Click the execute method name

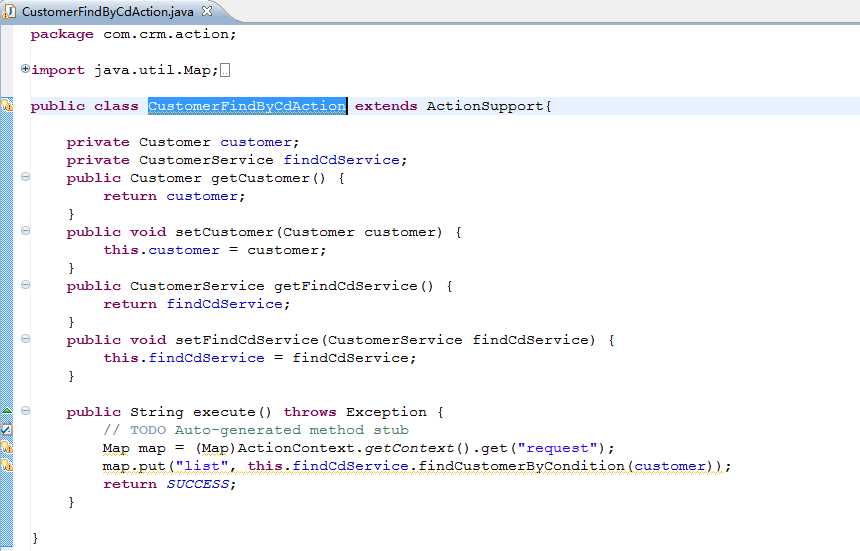click(x=224, y=412)
